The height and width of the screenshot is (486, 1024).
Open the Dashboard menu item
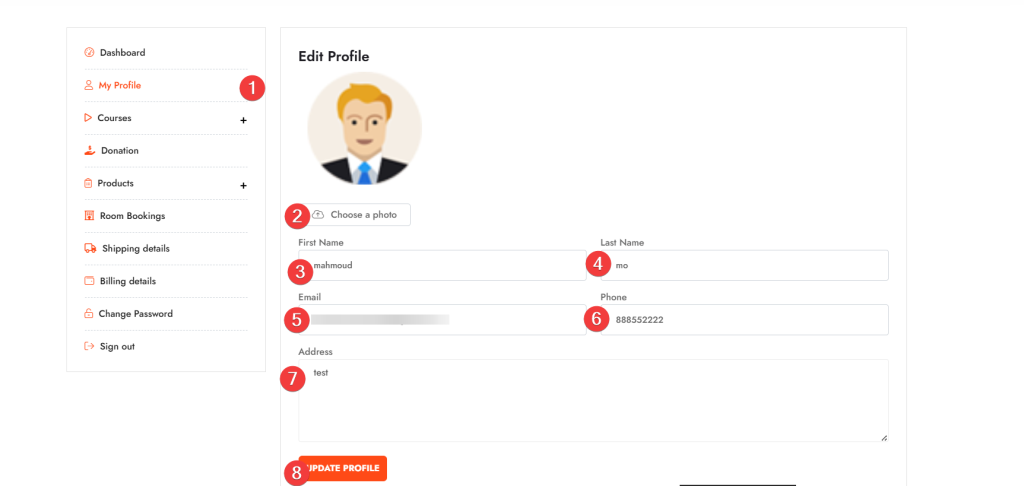coord(122,53)
